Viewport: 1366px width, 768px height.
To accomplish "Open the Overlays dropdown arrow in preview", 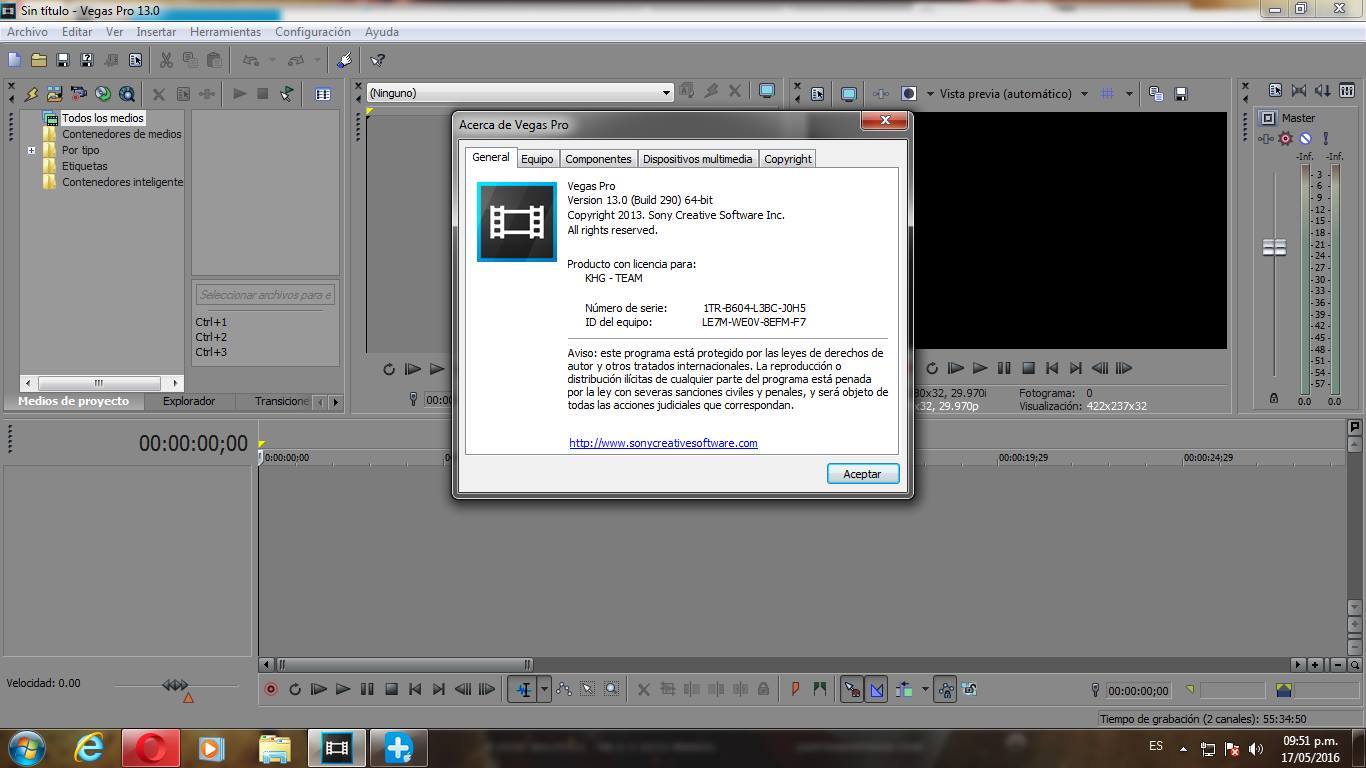I will 1129,94.
